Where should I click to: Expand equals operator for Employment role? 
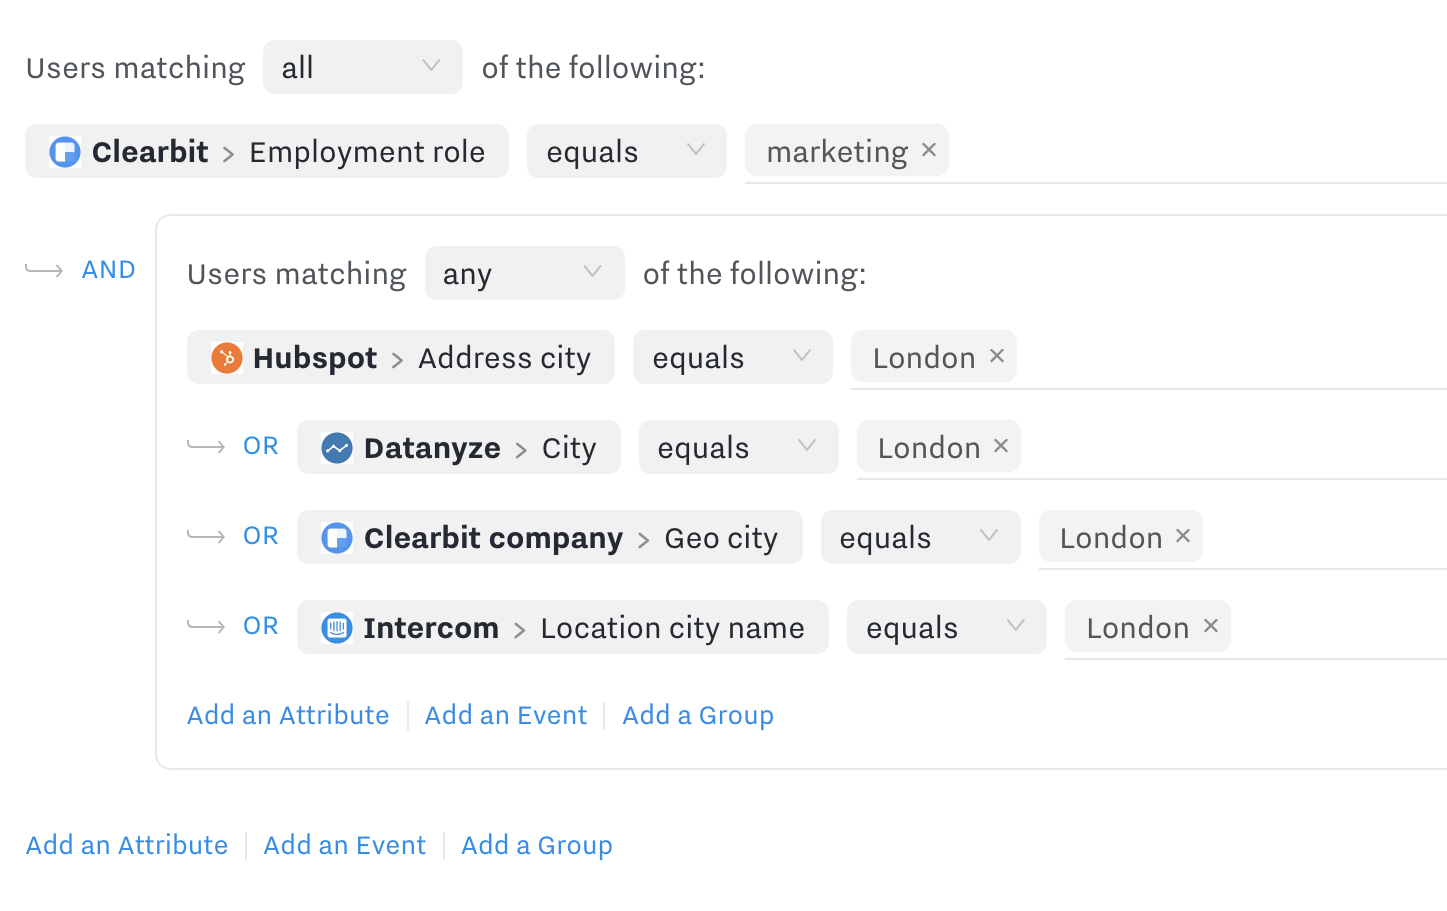coord(626,151)
